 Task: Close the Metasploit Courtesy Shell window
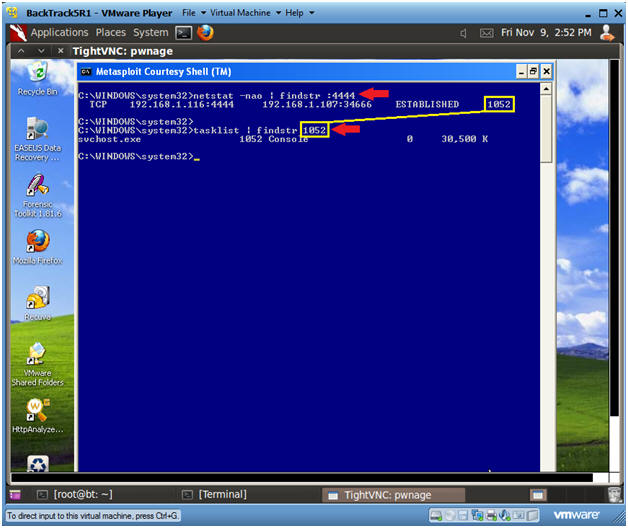coord(546,72)
